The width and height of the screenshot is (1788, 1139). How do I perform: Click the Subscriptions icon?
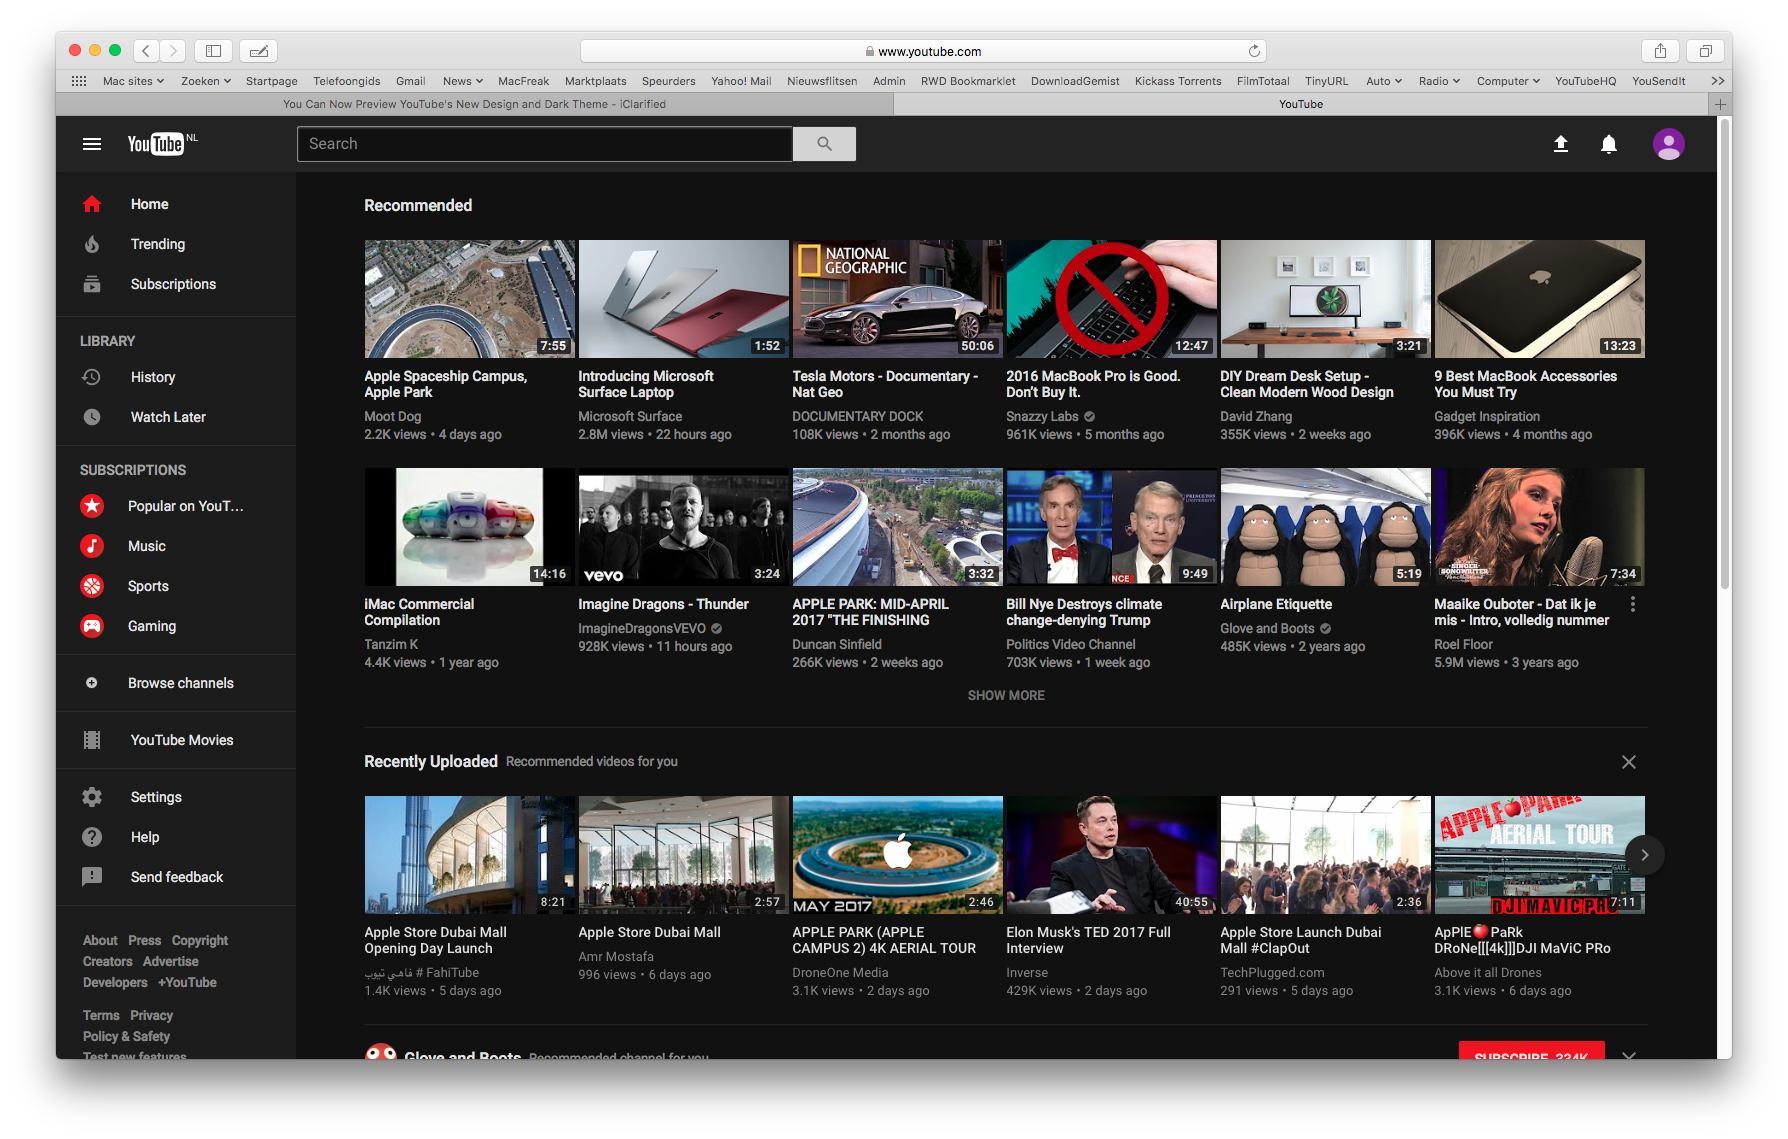tap(92, 284)
